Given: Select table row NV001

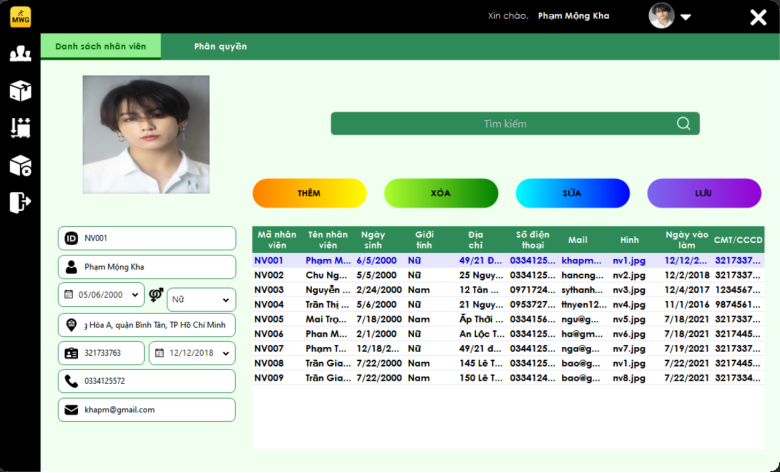Looking at the screenshot, I should [x=508, y=260].
